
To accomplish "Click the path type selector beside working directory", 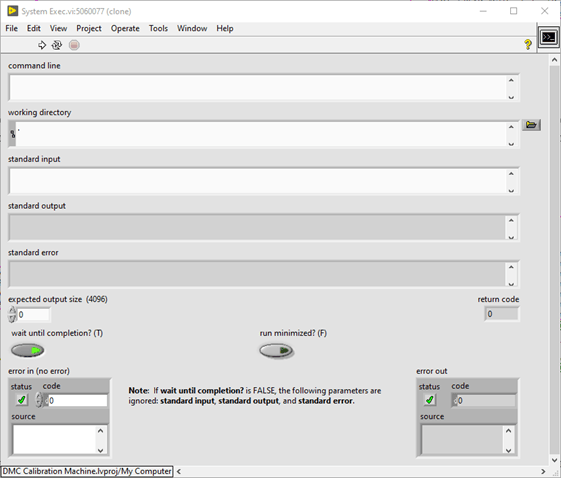I will 13,134.
